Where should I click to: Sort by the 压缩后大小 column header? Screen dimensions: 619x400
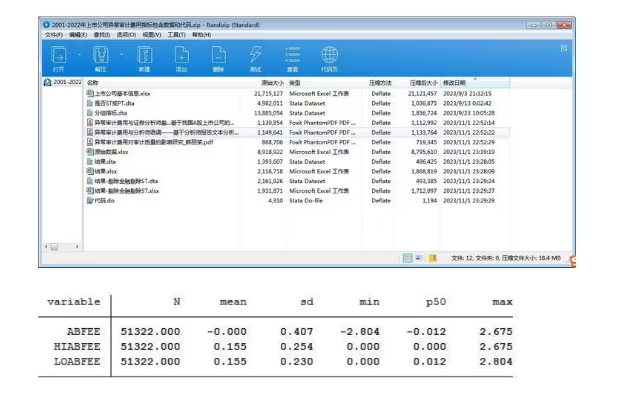[x=424, y=83]
